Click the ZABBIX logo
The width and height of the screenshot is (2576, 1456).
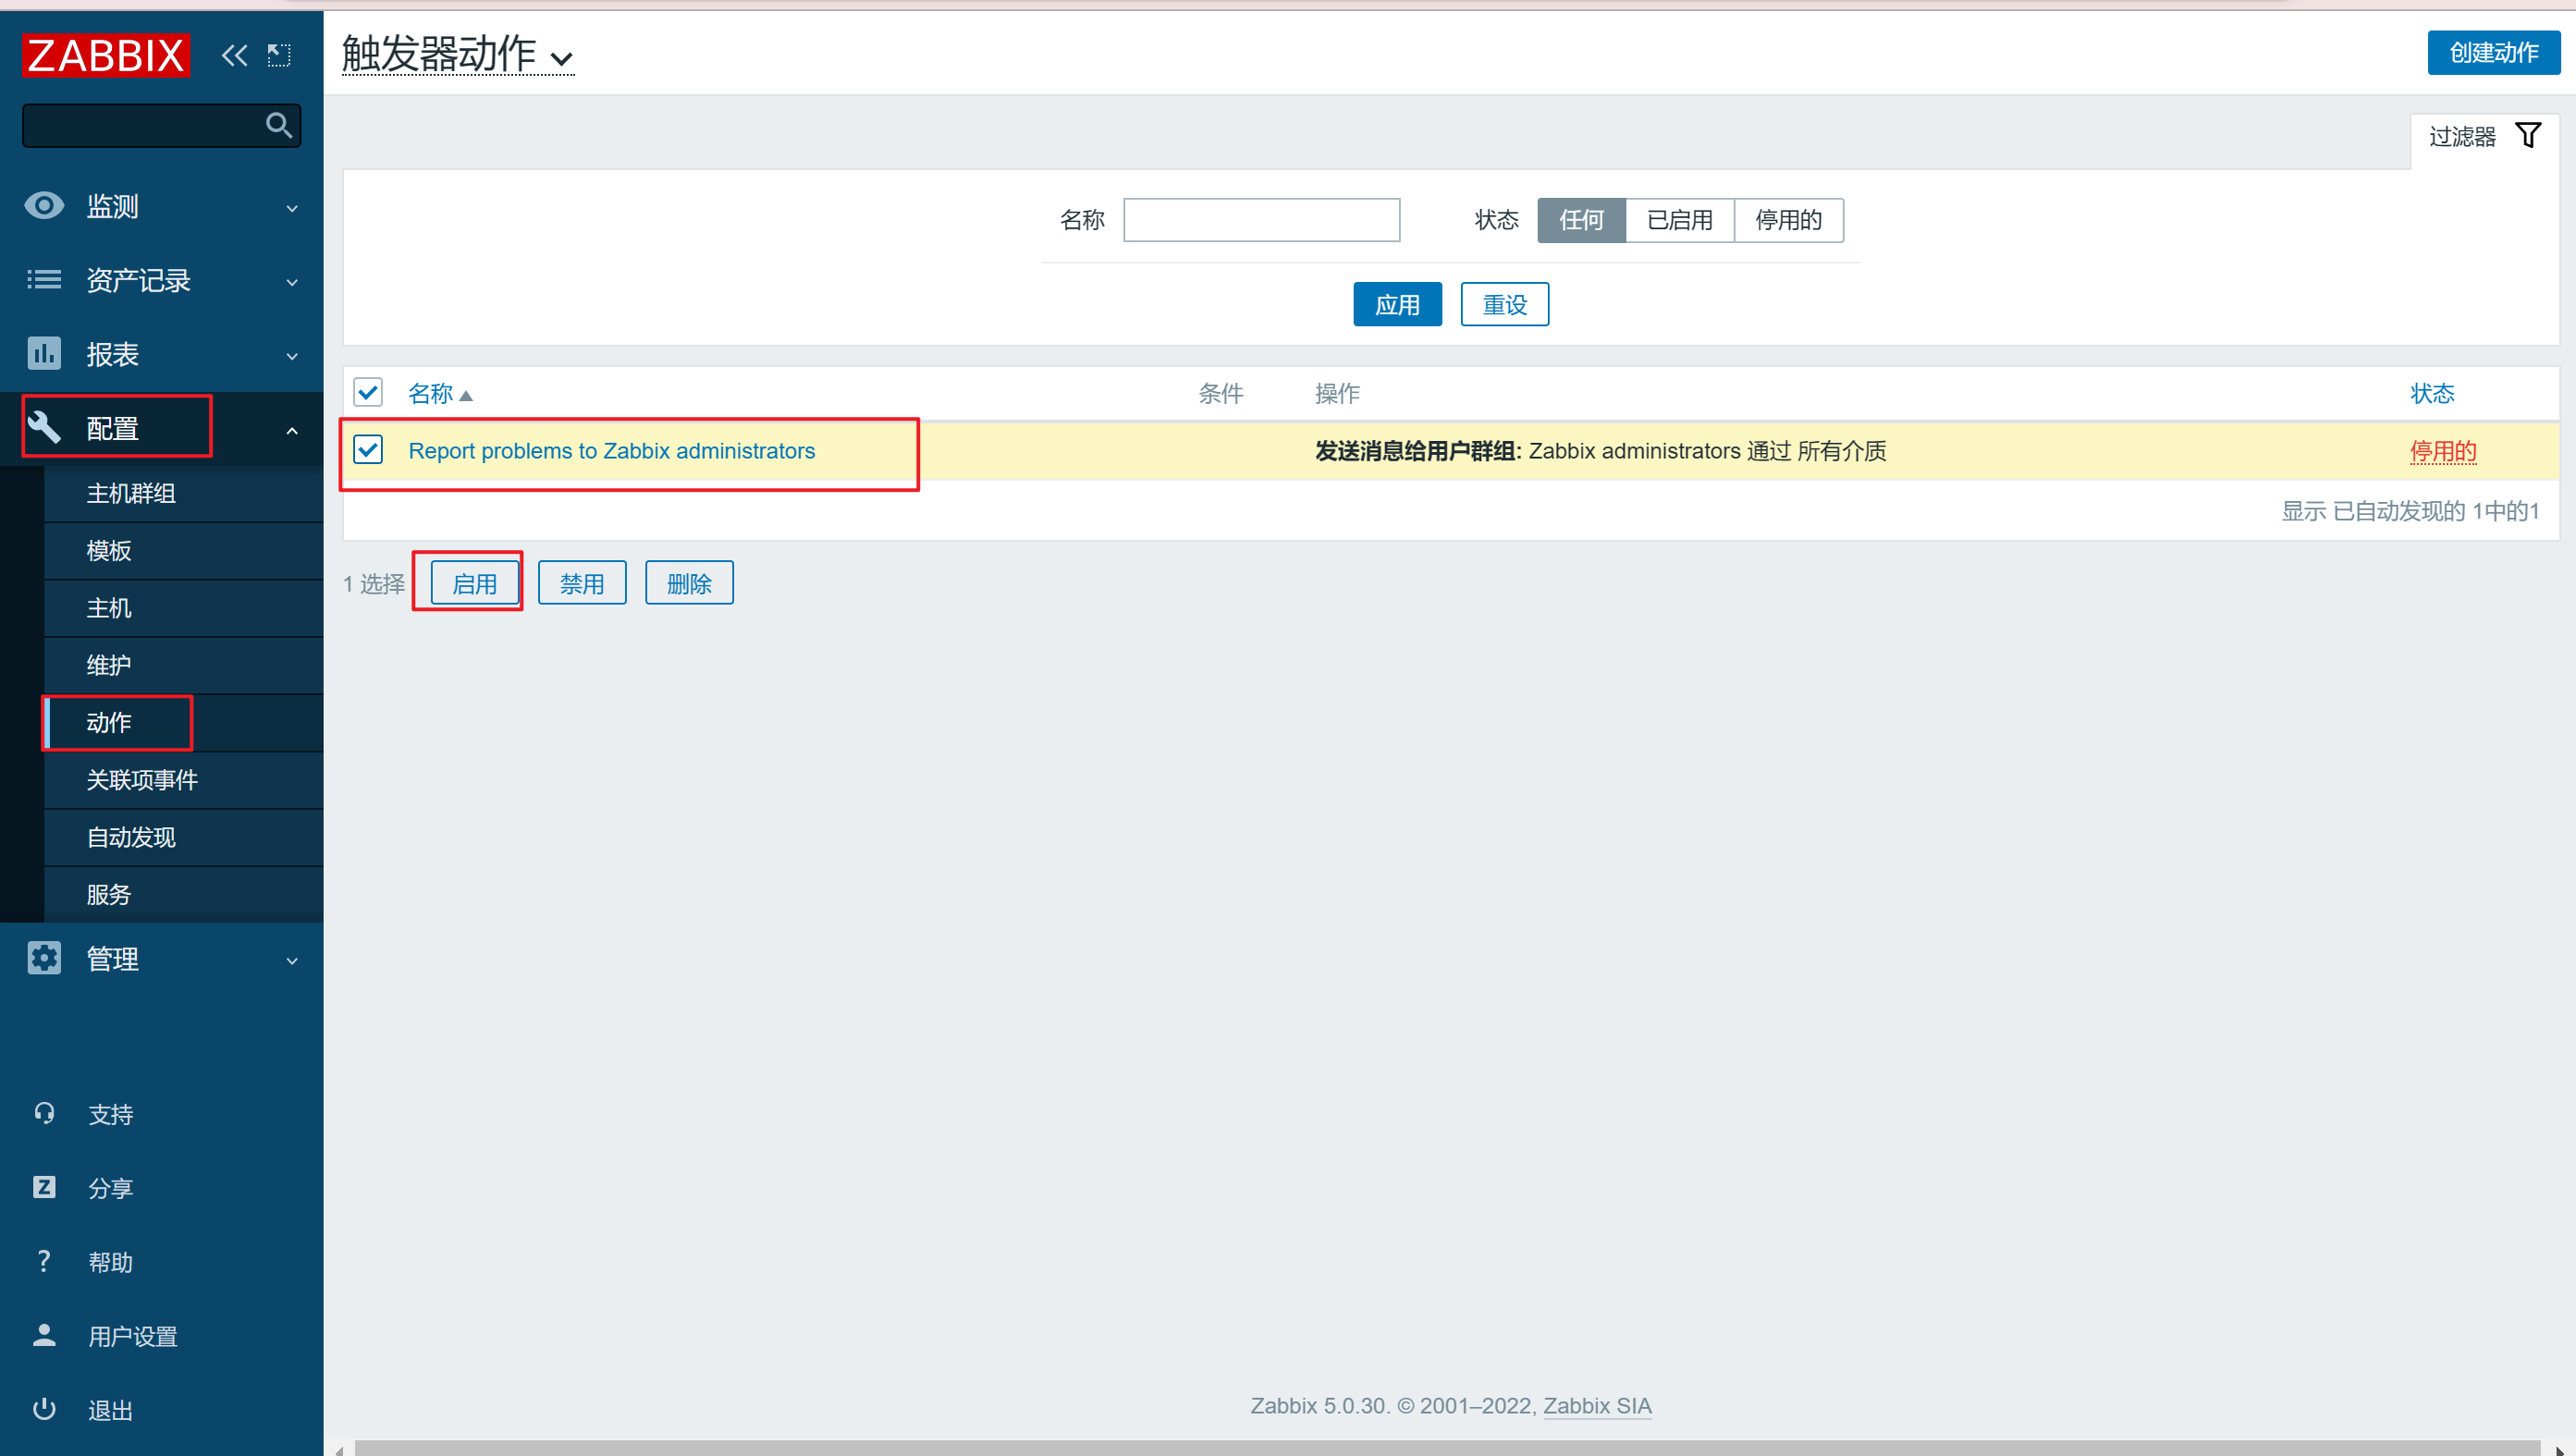click(105, 55)
